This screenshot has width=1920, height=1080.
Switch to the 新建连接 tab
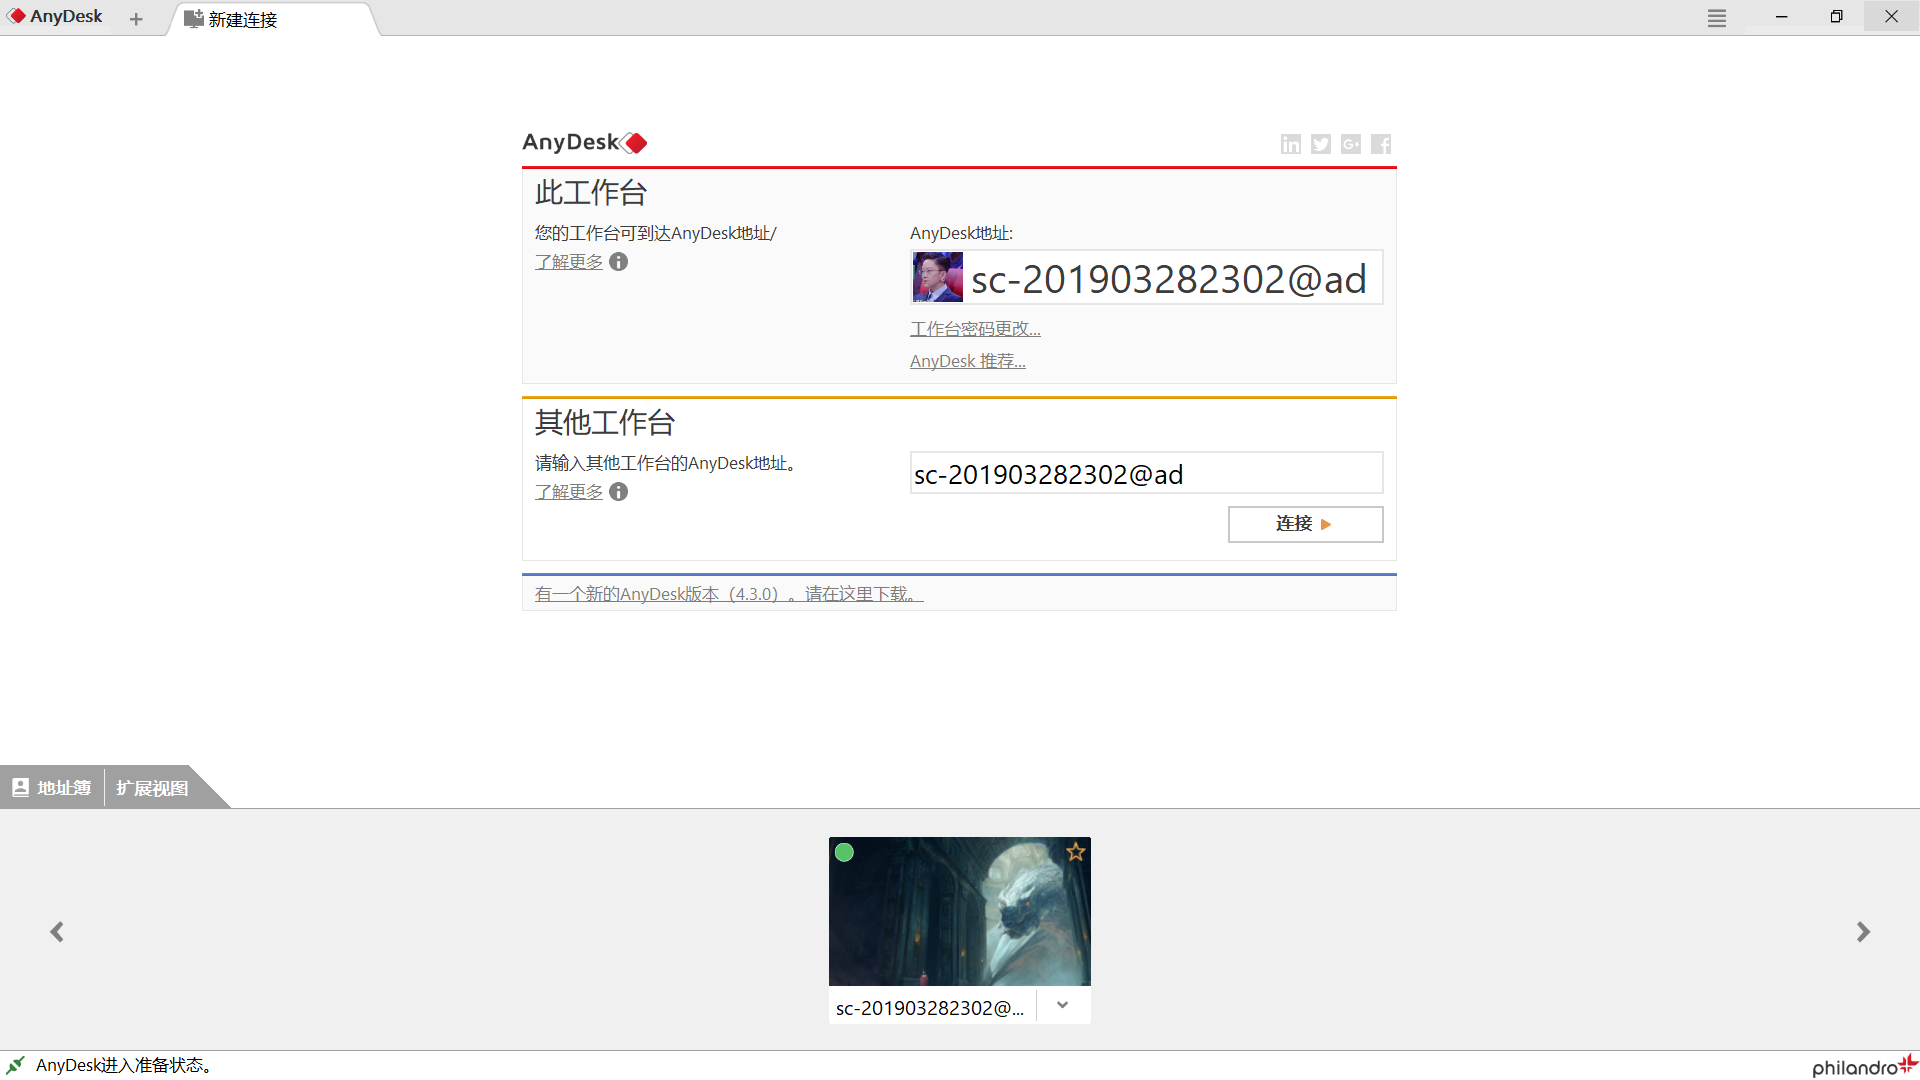pos(273,19)
